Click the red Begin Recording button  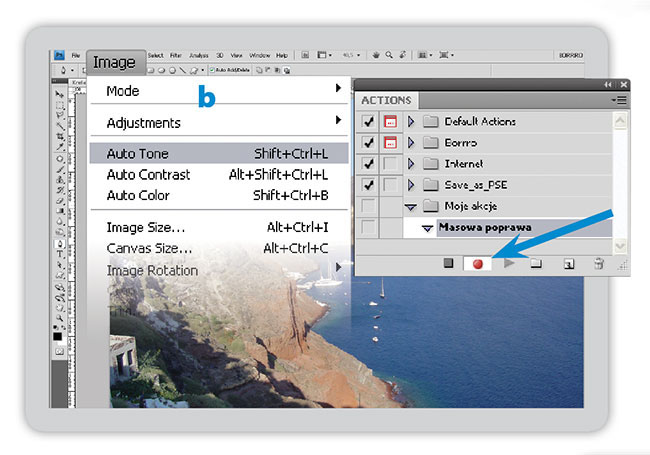[x=478, y=264]
